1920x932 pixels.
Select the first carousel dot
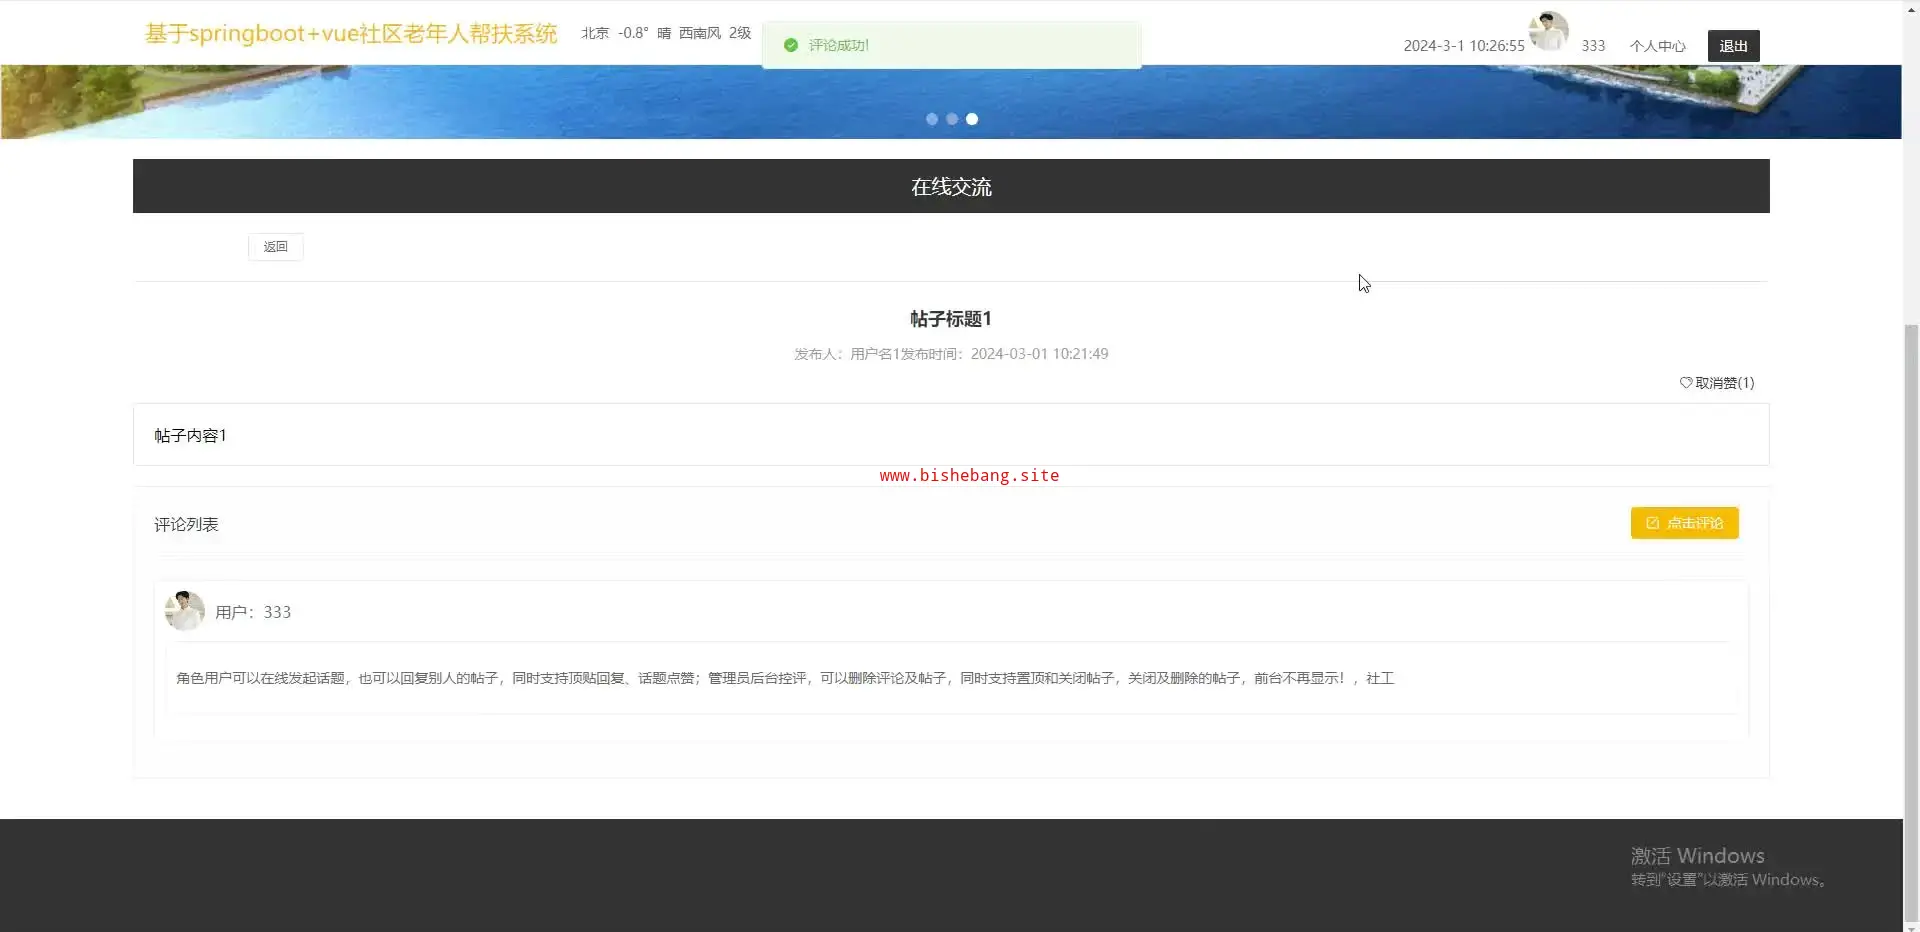pyautogui.click(x=932, y=119)
